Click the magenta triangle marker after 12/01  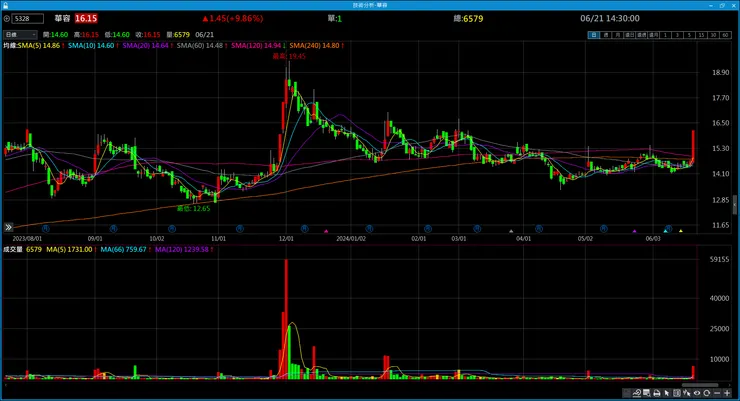point(326,231)
